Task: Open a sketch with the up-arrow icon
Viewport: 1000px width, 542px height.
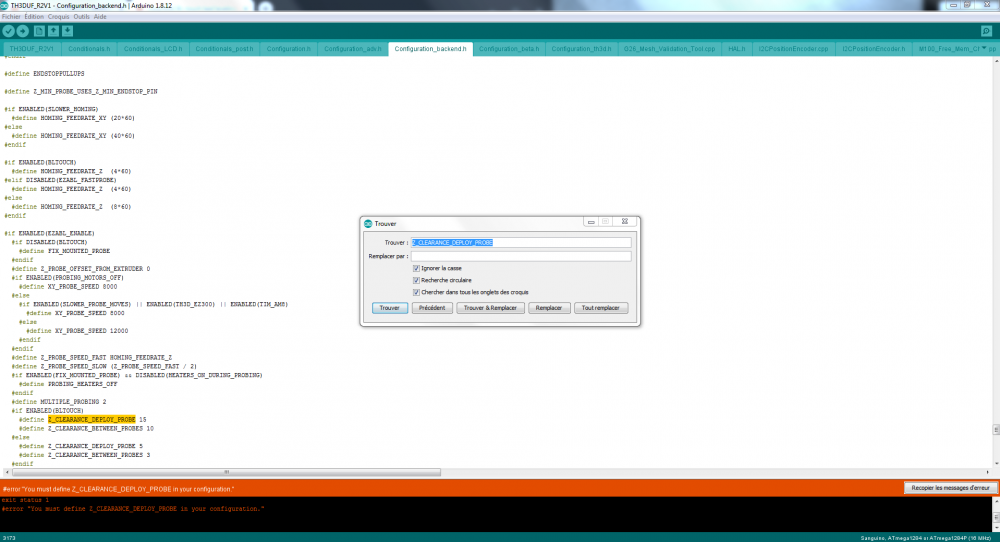Action: pyautogui.click(x=53, y=31)
